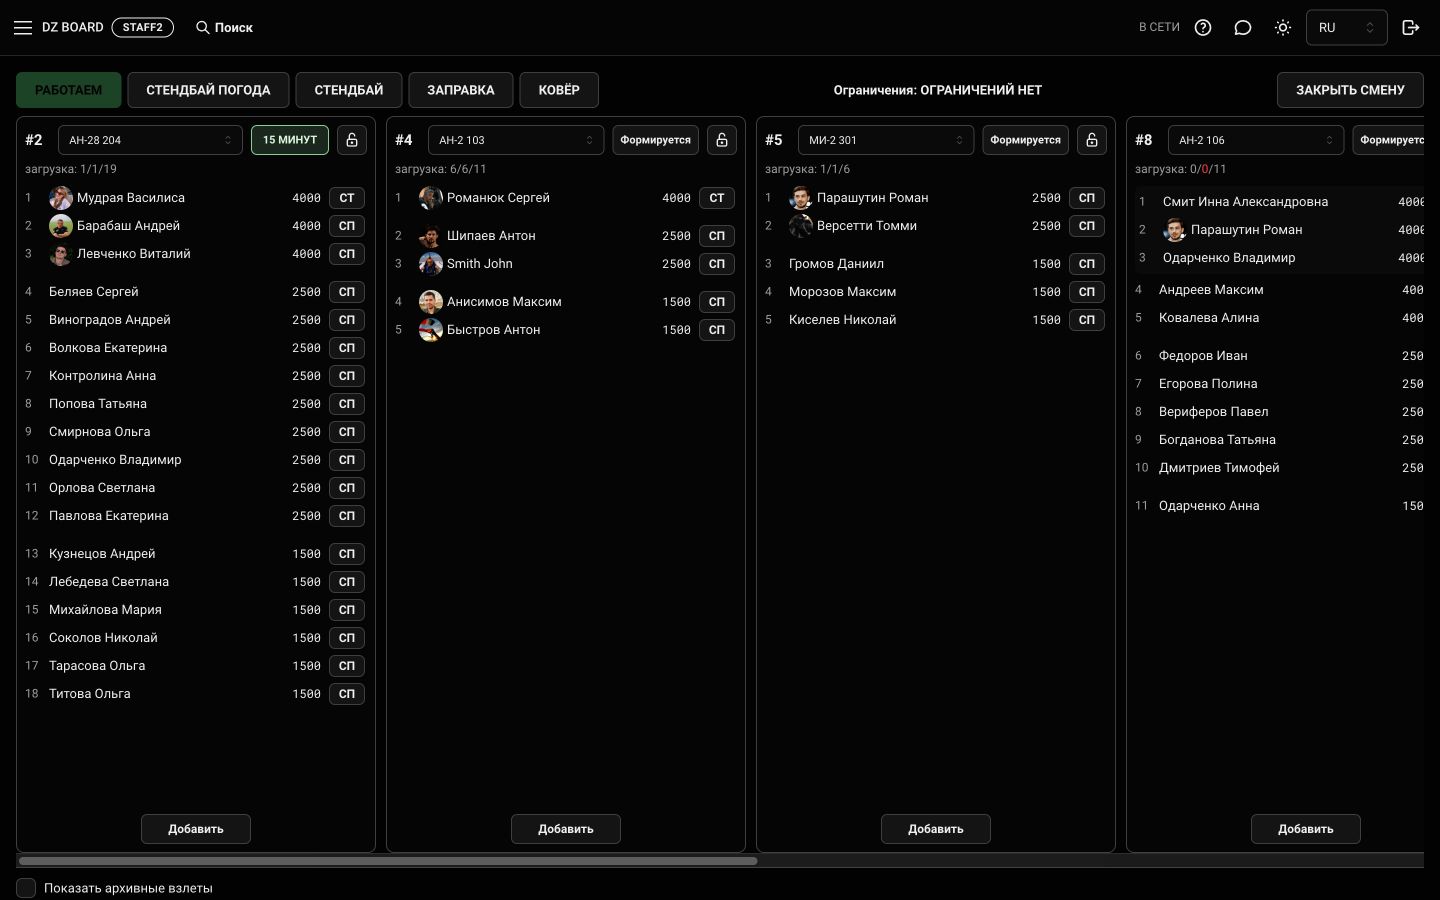Screen dimensions: 1440x900
Task: Click Шипаев Антон avatar
Action: 431,236
